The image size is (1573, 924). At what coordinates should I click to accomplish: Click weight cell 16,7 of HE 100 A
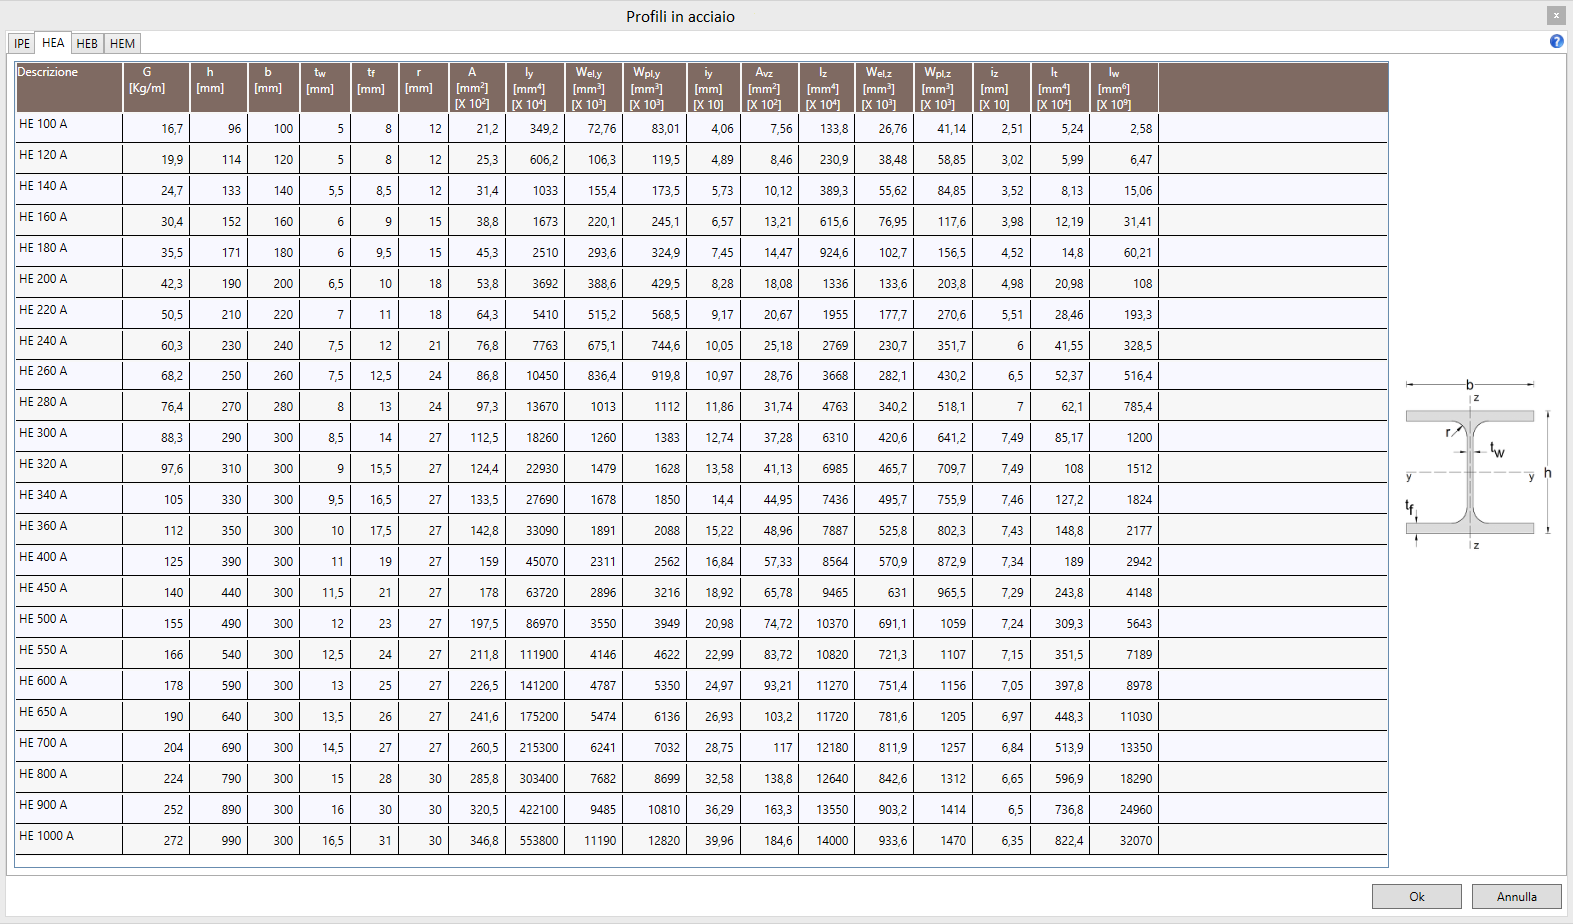click(x=156, y=129)
